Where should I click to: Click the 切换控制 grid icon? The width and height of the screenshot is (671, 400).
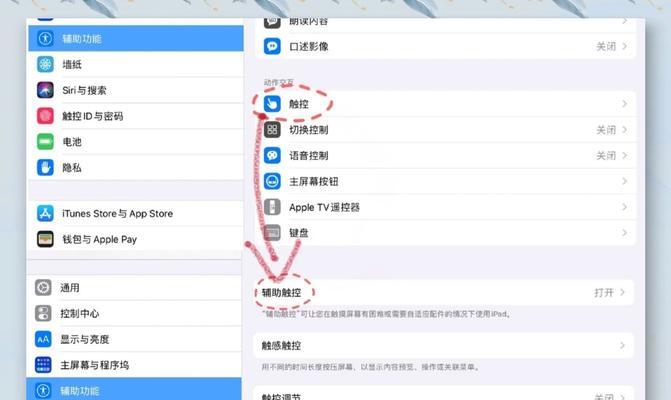click(272, 130)
